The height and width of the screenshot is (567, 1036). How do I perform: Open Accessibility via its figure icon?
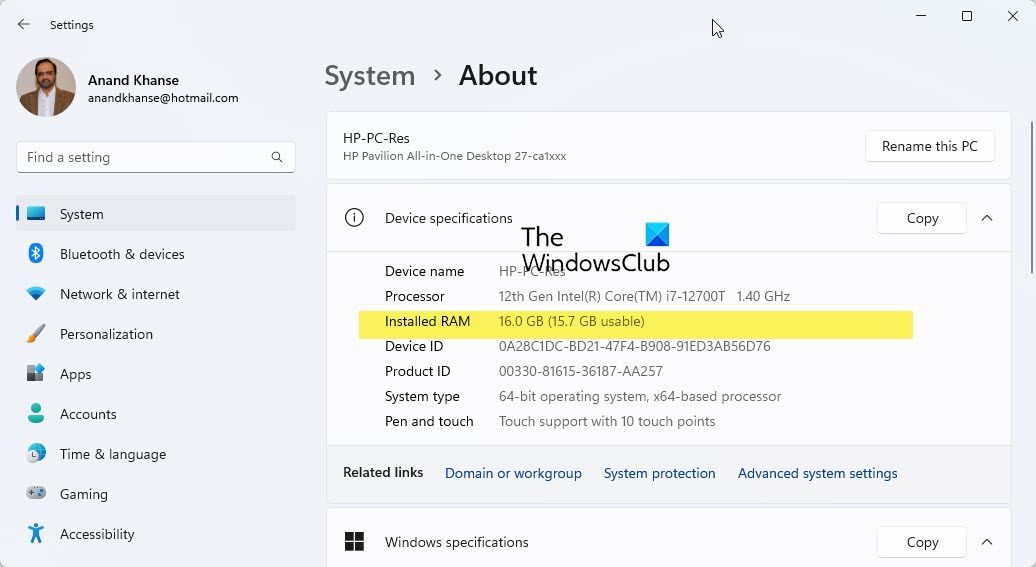(36, 534)
